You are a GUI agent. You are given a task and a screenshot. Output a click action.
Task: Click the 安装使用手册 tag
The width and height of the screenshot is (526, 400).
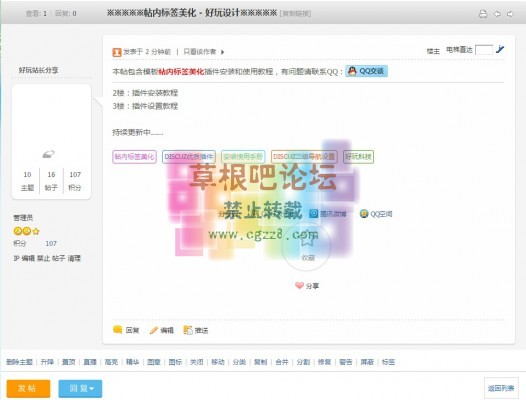243,157
